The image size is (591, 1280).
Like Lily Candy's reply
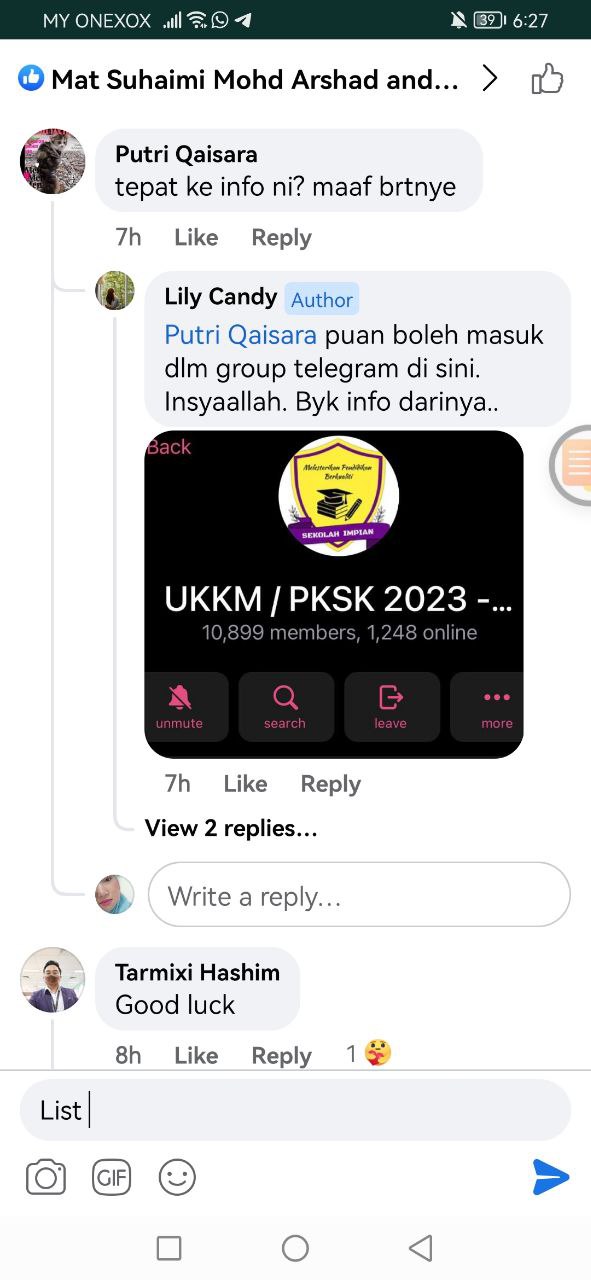(245, 784)
